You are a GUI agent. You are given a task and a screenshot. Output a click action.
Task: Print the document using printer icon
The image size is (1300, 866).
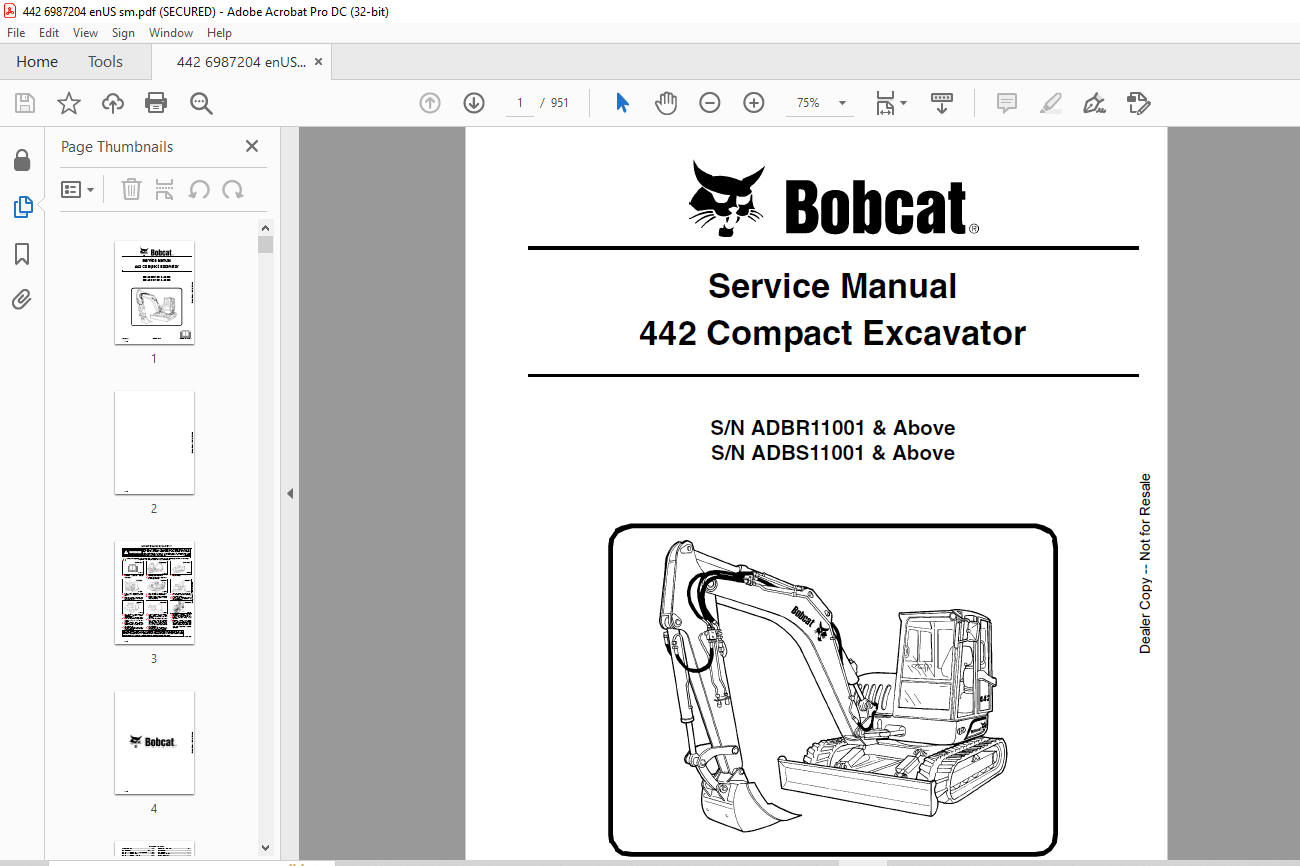click(156, 103)
